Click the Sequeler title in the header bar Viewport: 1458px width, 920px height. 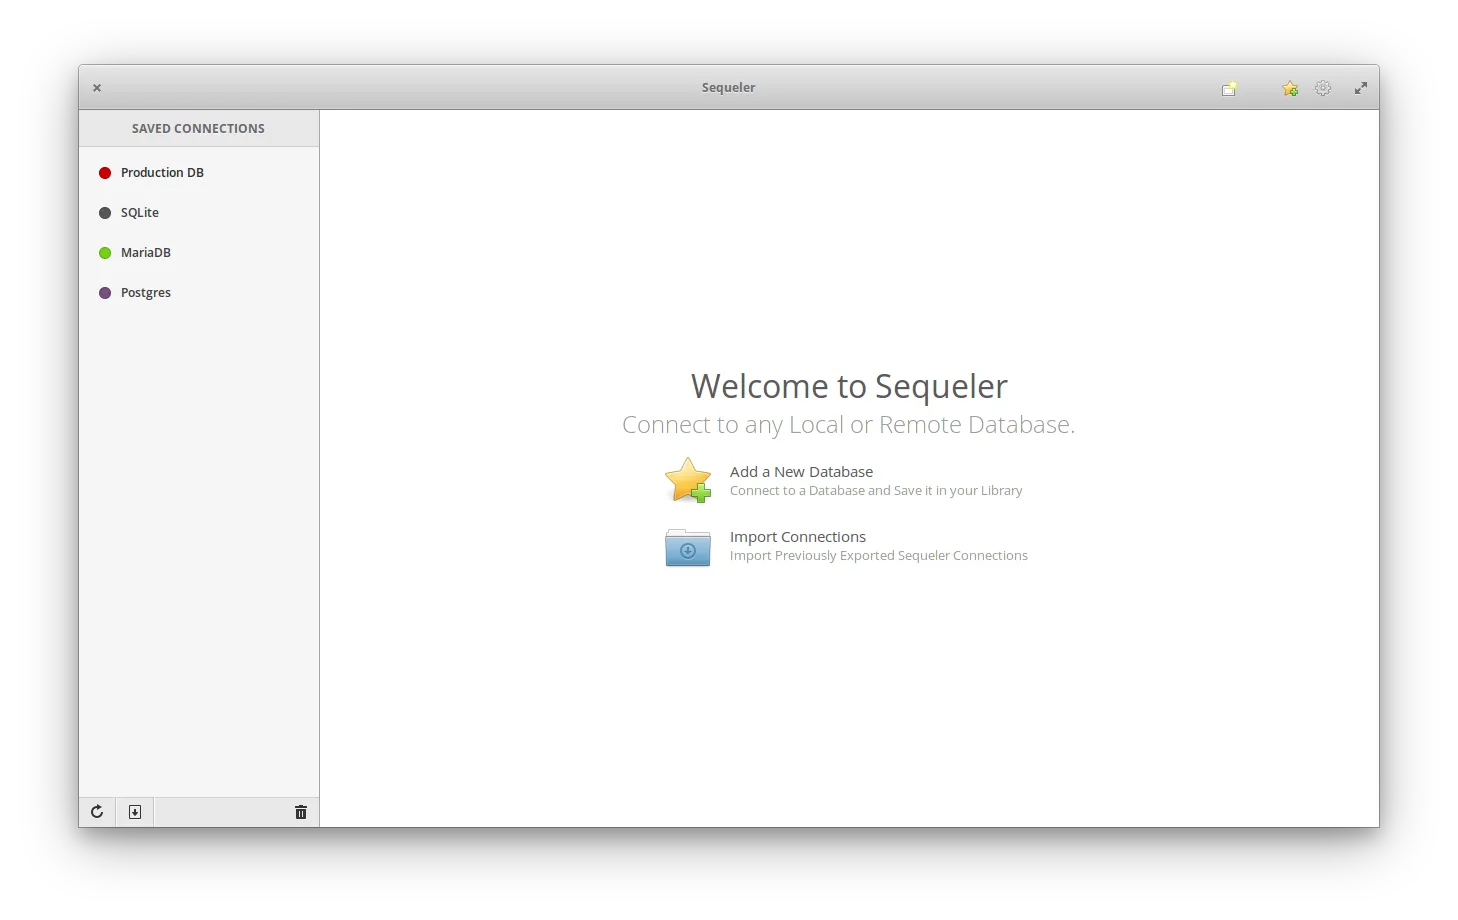[728, 87]
